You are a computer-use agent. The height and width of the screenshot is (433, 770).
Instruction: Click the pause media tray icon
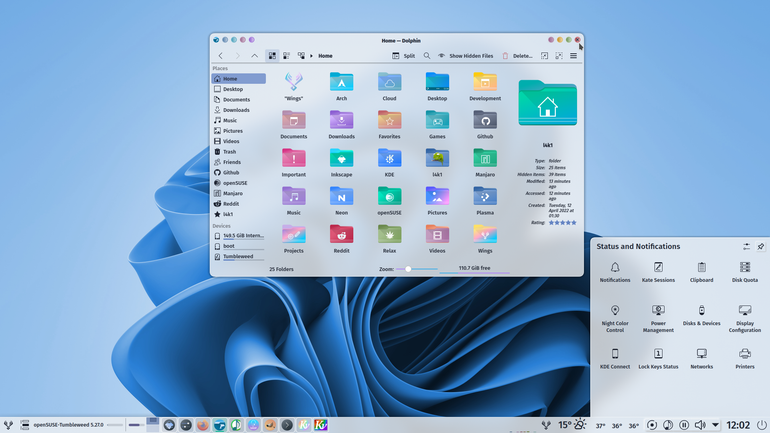click(684, 425)
